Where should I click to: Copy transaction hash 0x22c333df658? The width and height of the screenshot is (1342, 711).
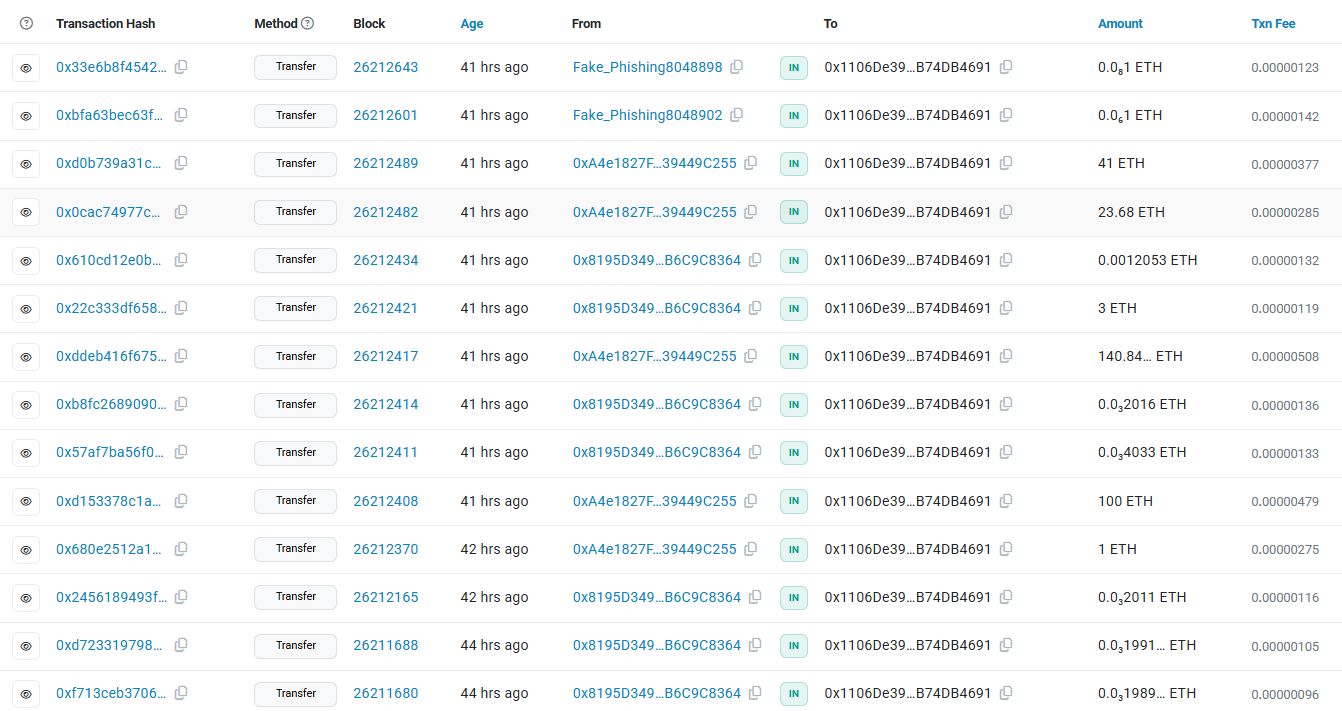point(181,308)
